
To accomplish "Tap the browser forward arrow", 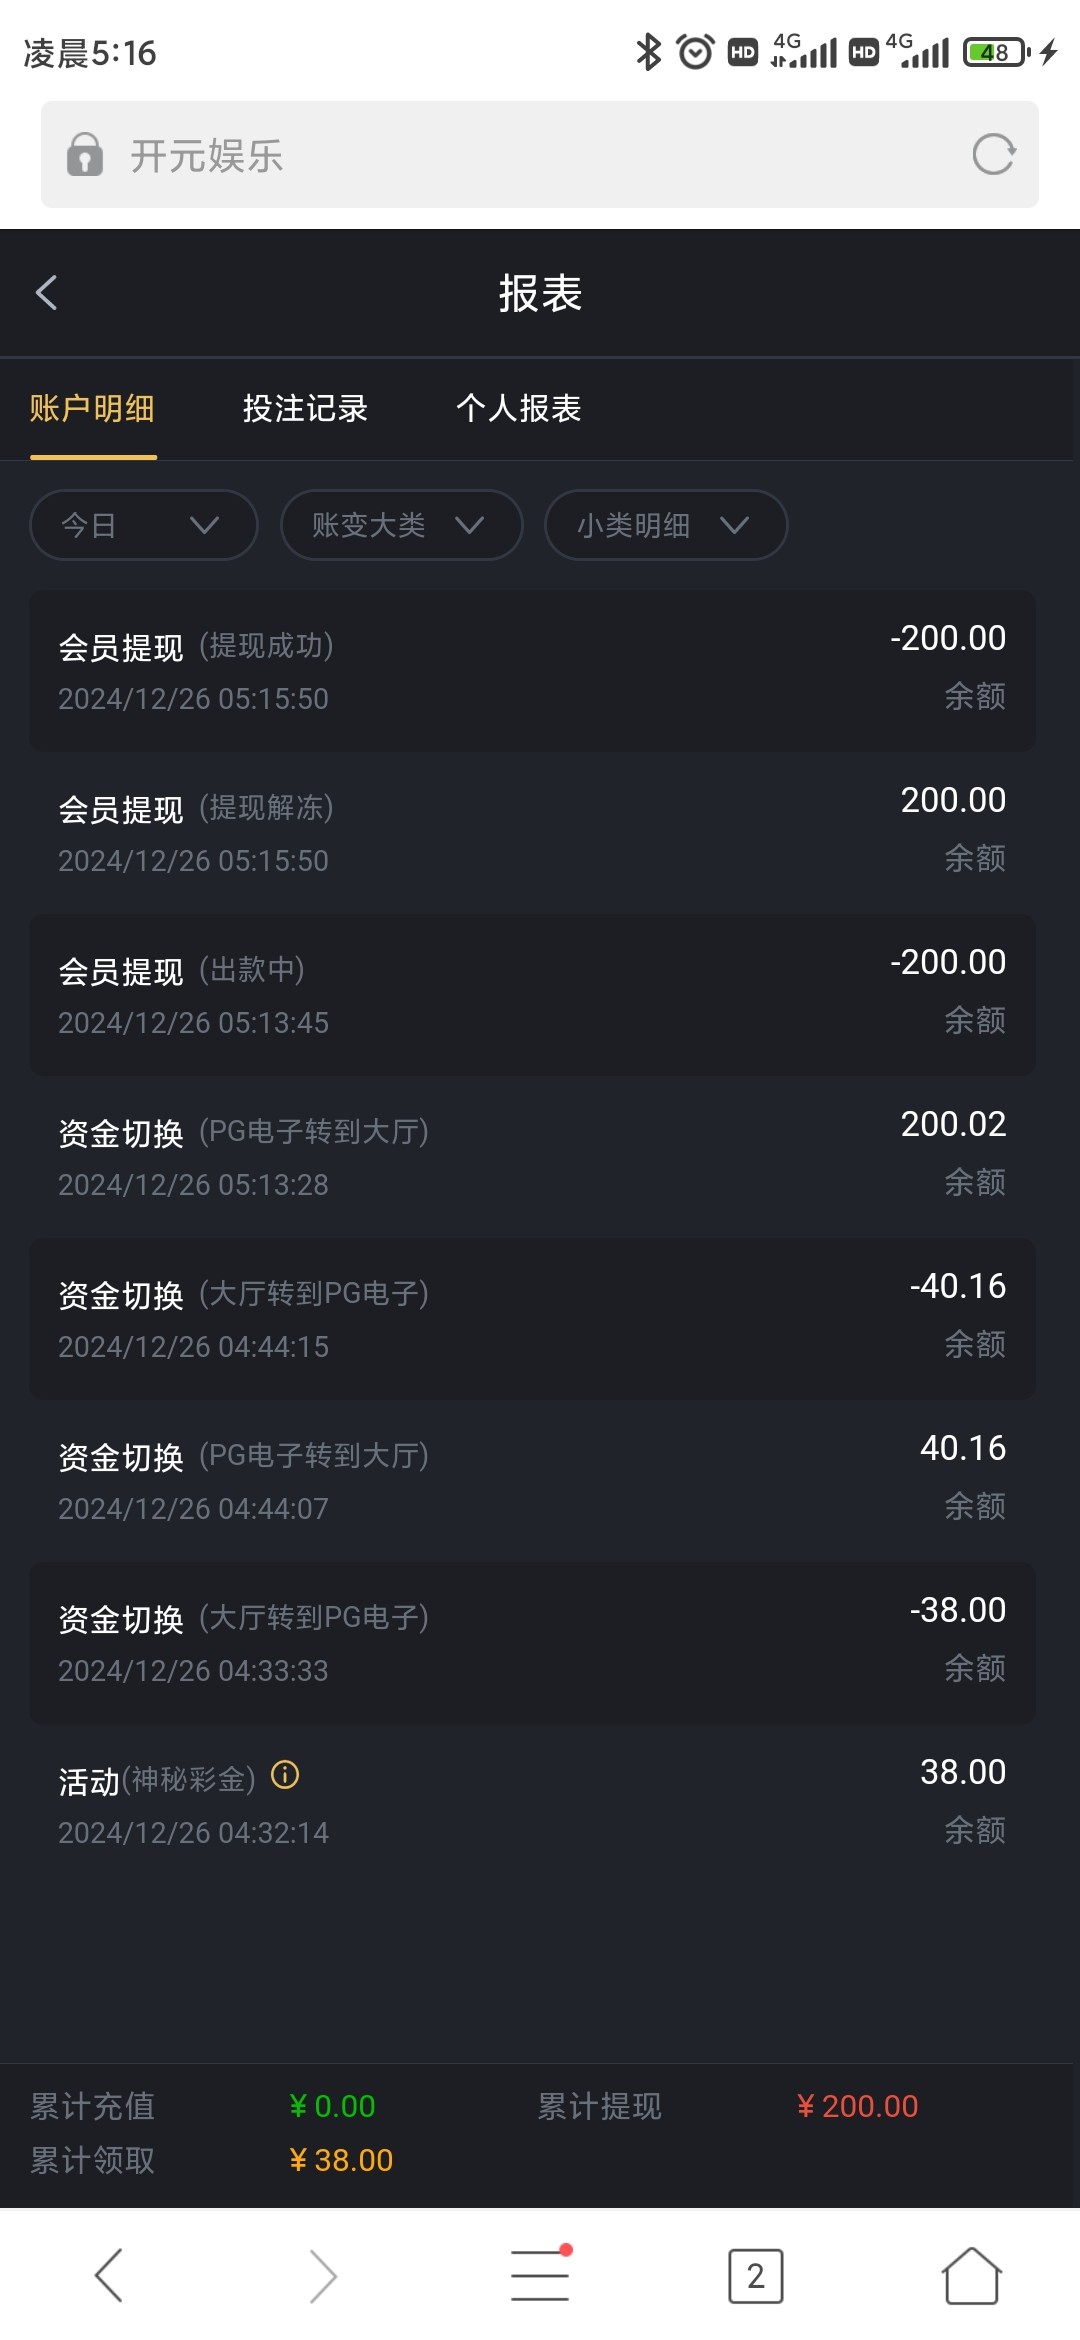I will click(323, 2276).
